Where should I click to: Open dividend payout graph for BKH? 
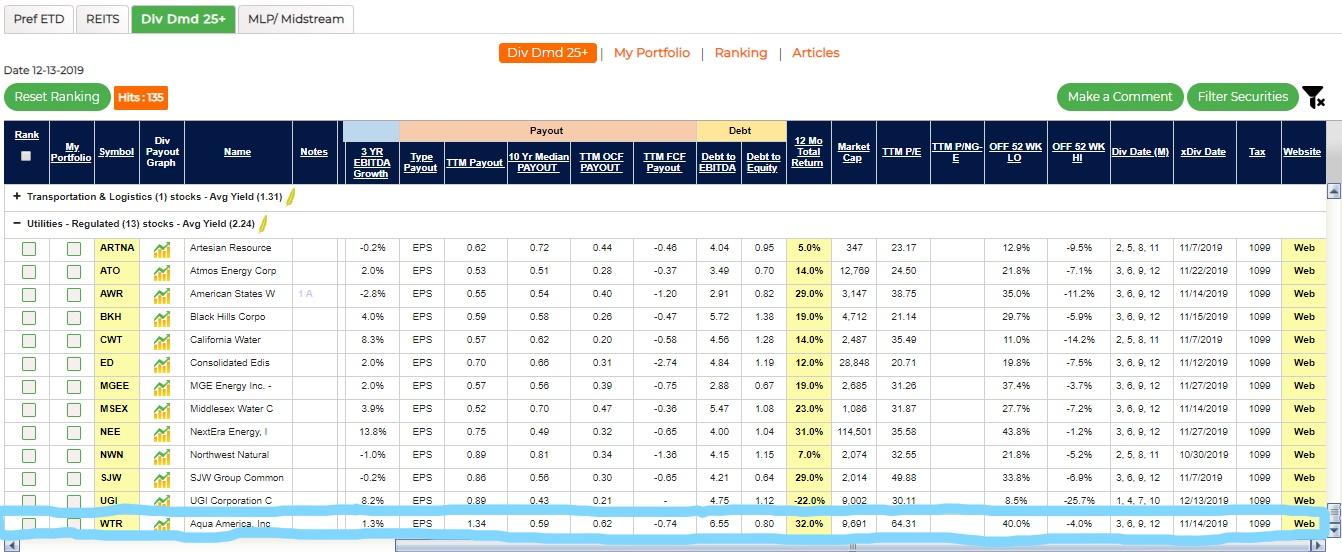[162, 317]
